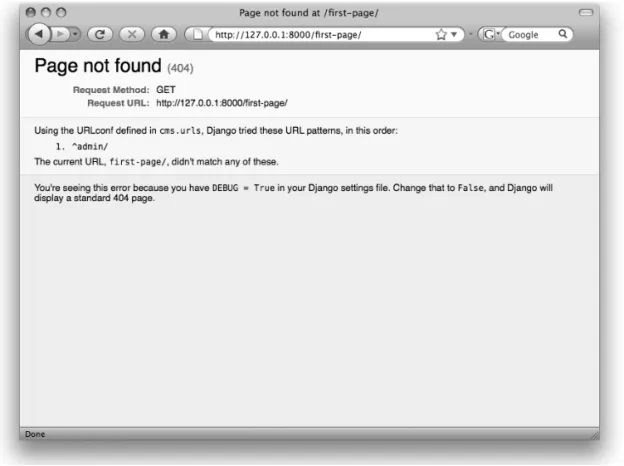Click the window resize grip corner
The height and width of the screenshot is (466, 624).
(595, 435)
